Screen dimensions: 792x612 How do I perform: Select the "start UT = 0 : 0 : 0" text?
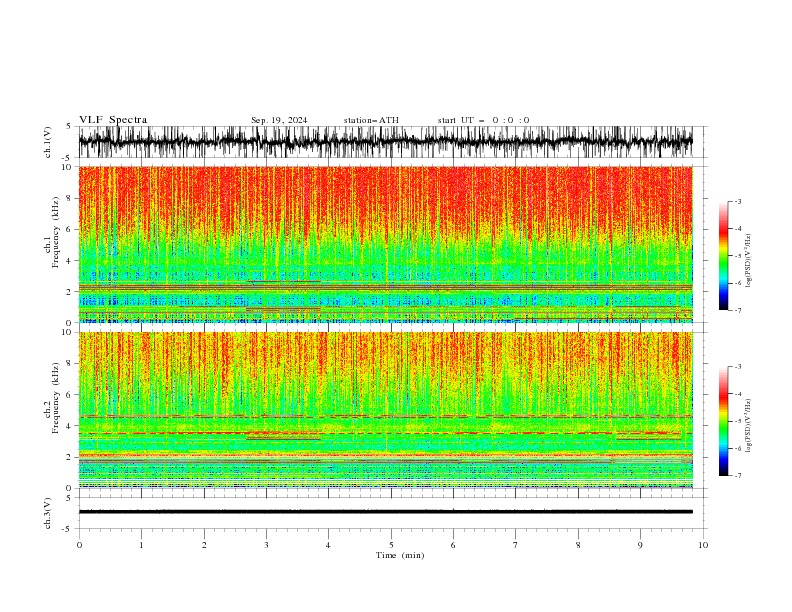pyautogui.click(x=483, y=120)
